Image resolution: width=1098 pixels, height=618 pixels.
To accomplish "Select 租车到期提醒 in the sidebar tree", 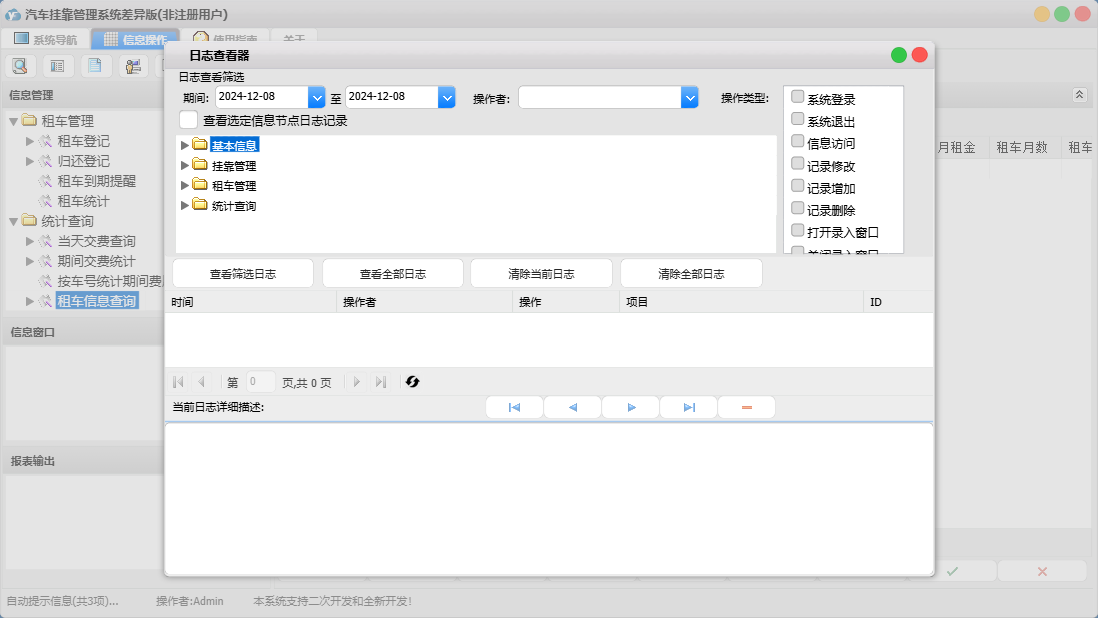I will pyautogui.click(x=96, y=181).
